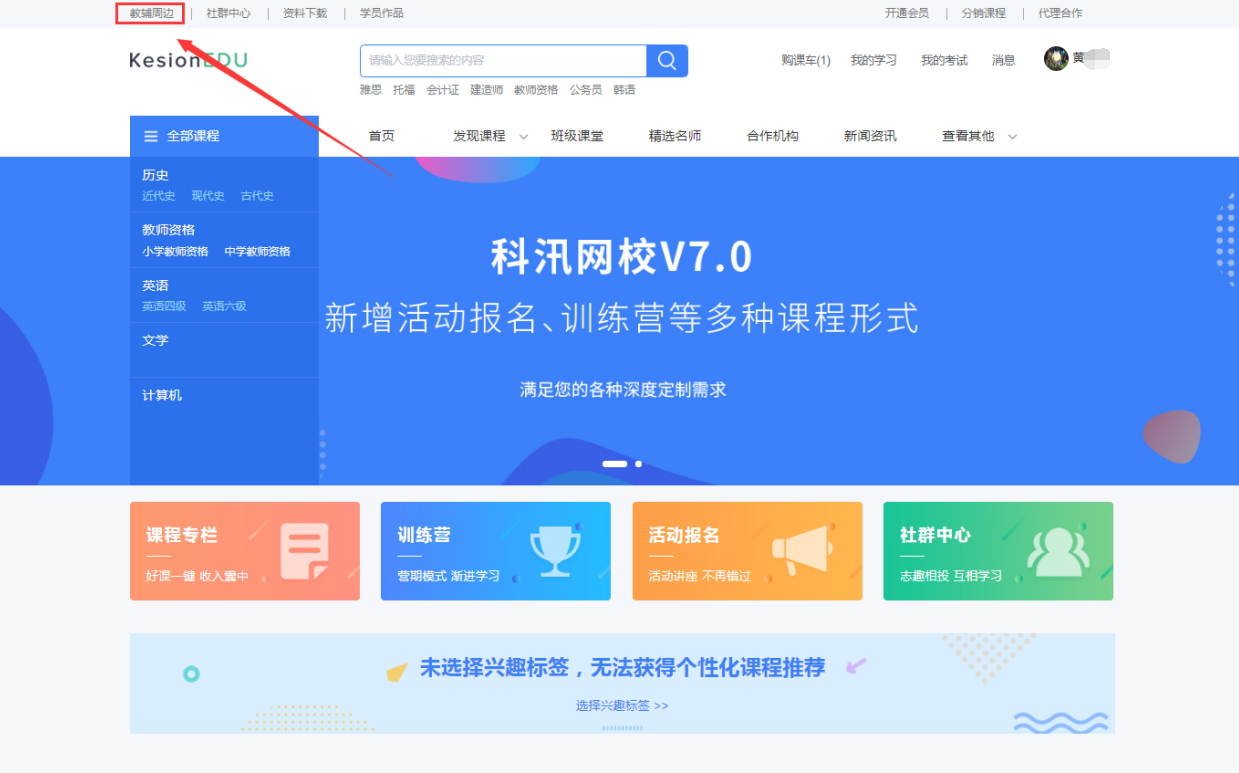Expand the 查看其他 dropdown menu

pos(979,136)
